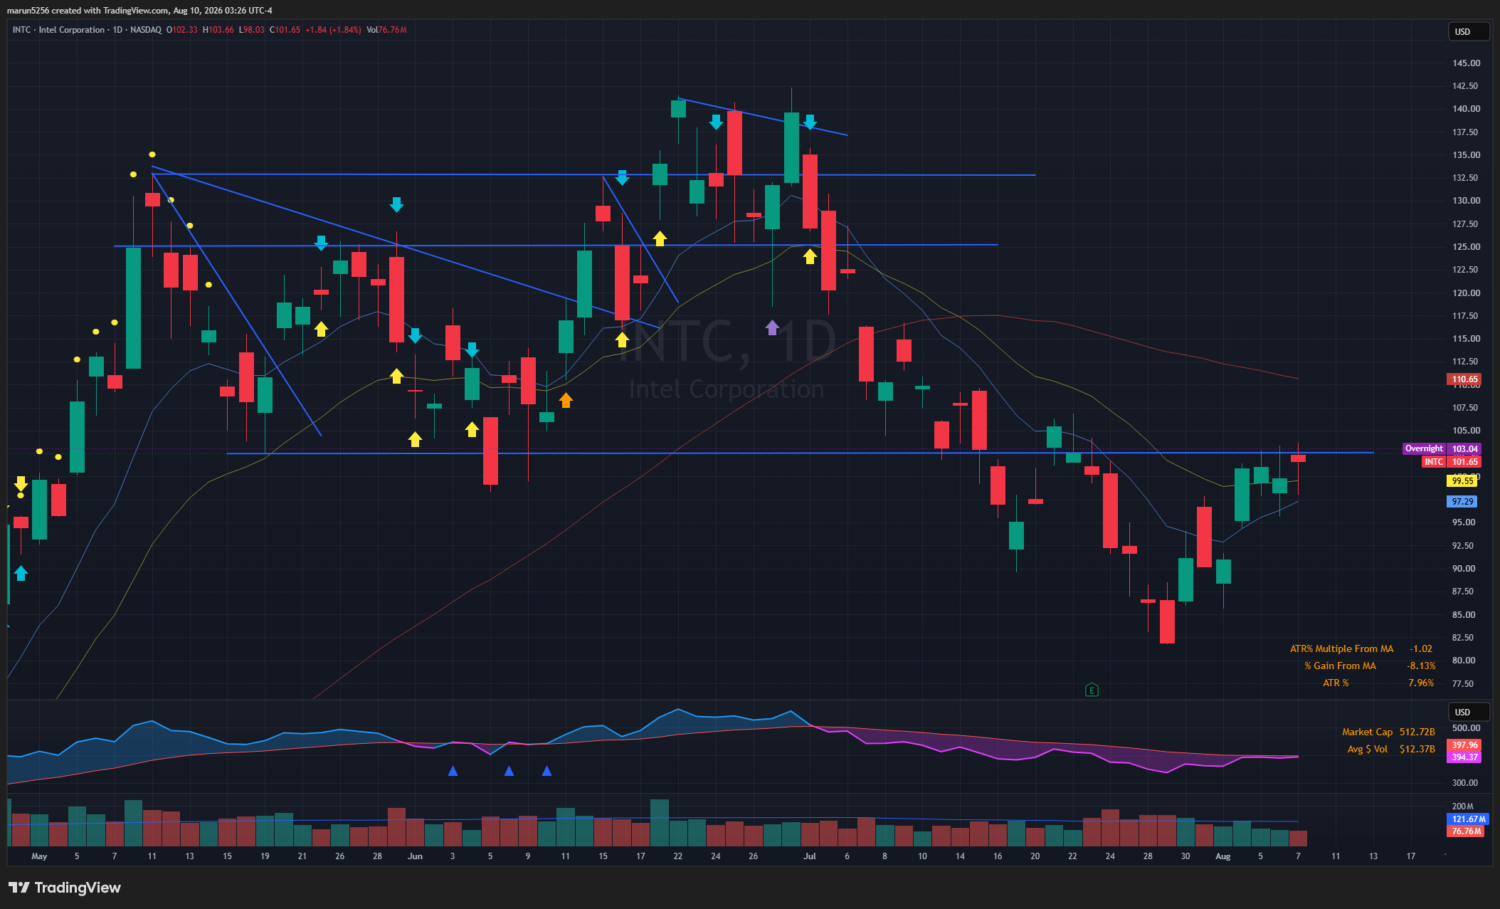Click the red INTC last price label

[1451, 462]
